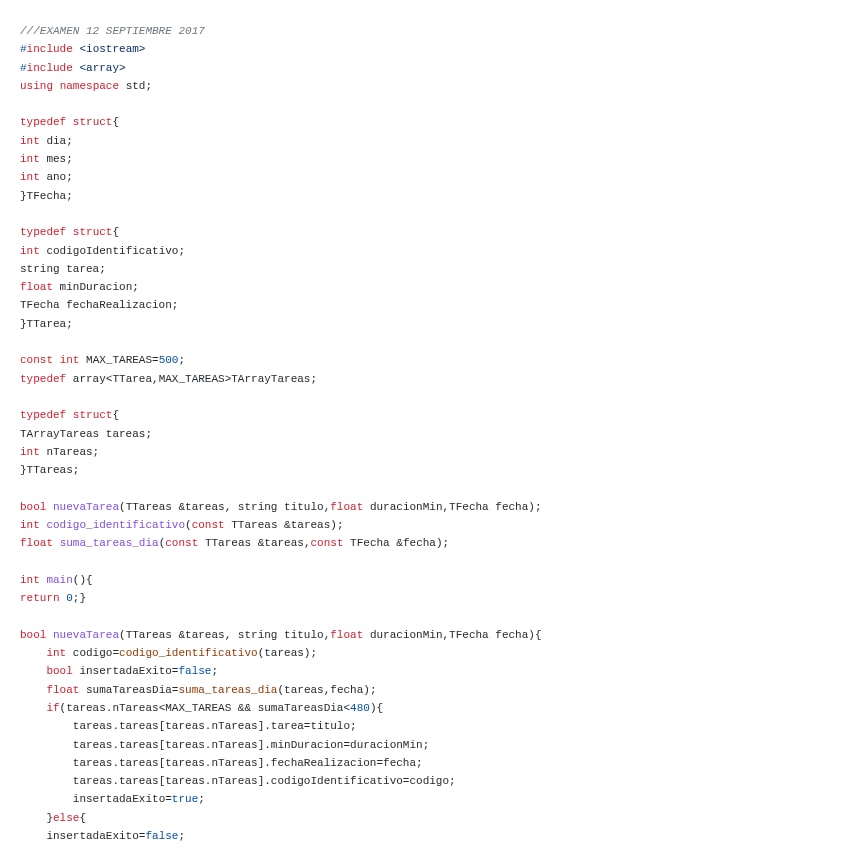
Task: Click the EXAMEN 12 SEPTIEMBRE 2017 comment
Action: 112,31
